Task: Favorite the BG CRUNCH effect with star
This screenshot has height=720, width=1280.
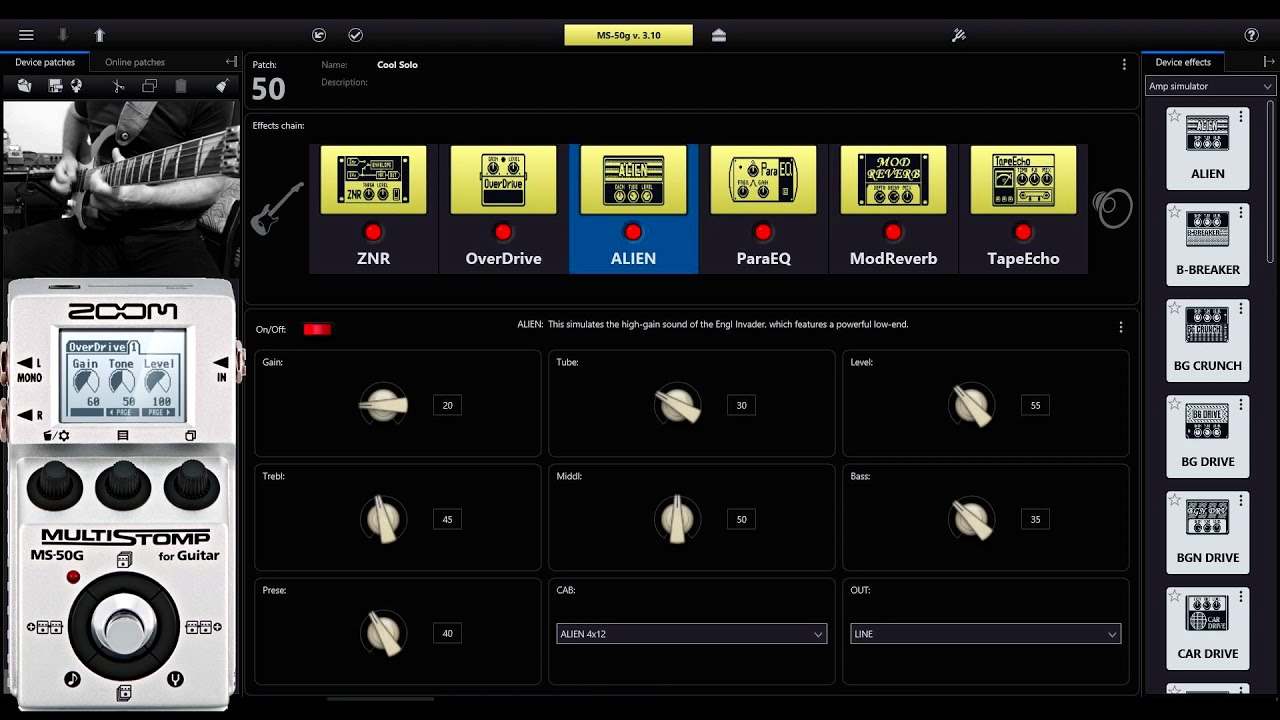Action: 1175,309
